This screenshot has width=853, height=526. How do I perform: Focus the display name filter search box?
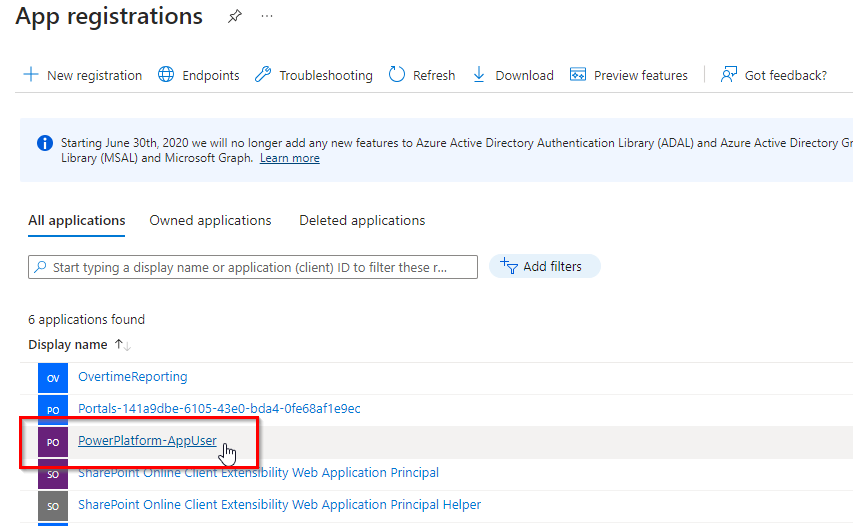[253, 267]
